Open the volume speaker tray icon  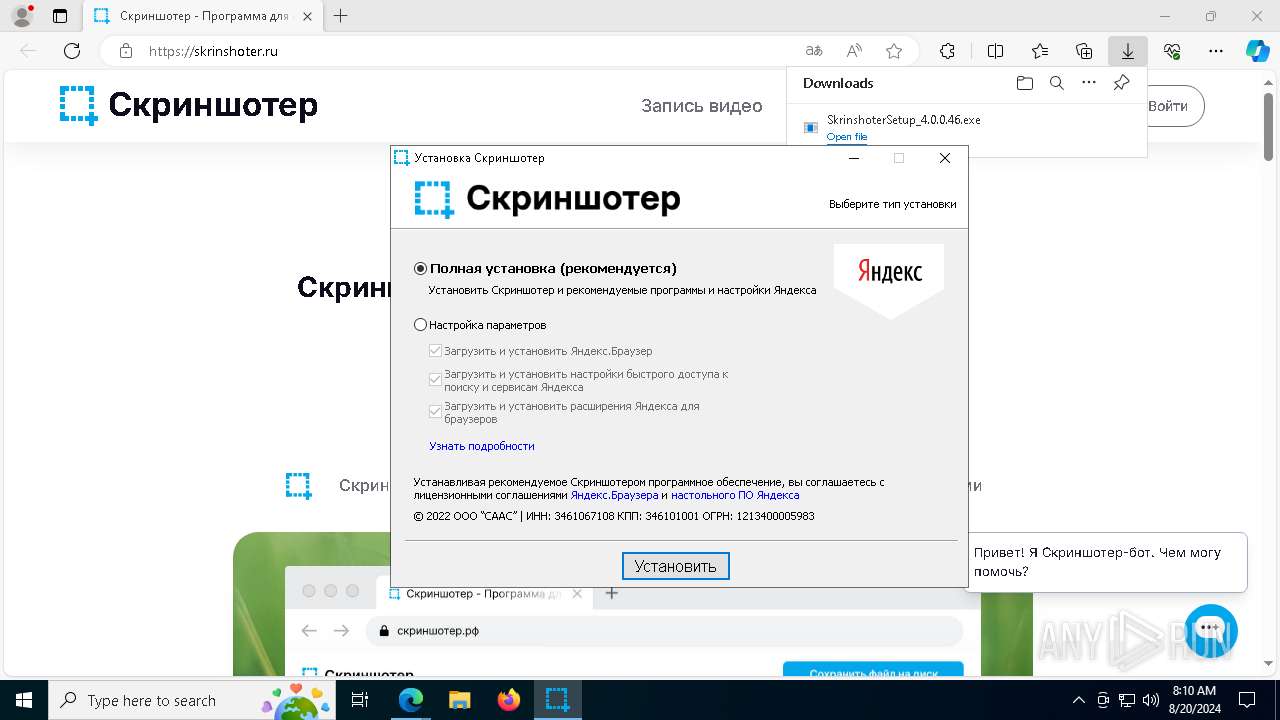[1151, 700]
